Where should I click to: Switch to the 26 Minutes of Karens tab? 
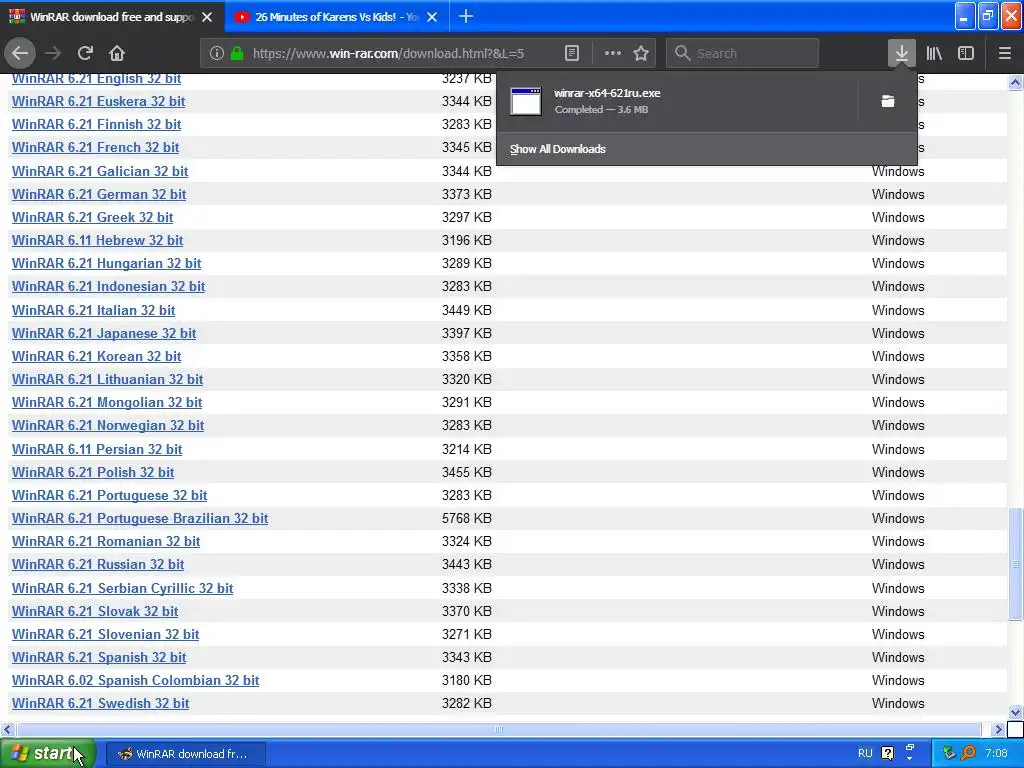click(337, 17)
